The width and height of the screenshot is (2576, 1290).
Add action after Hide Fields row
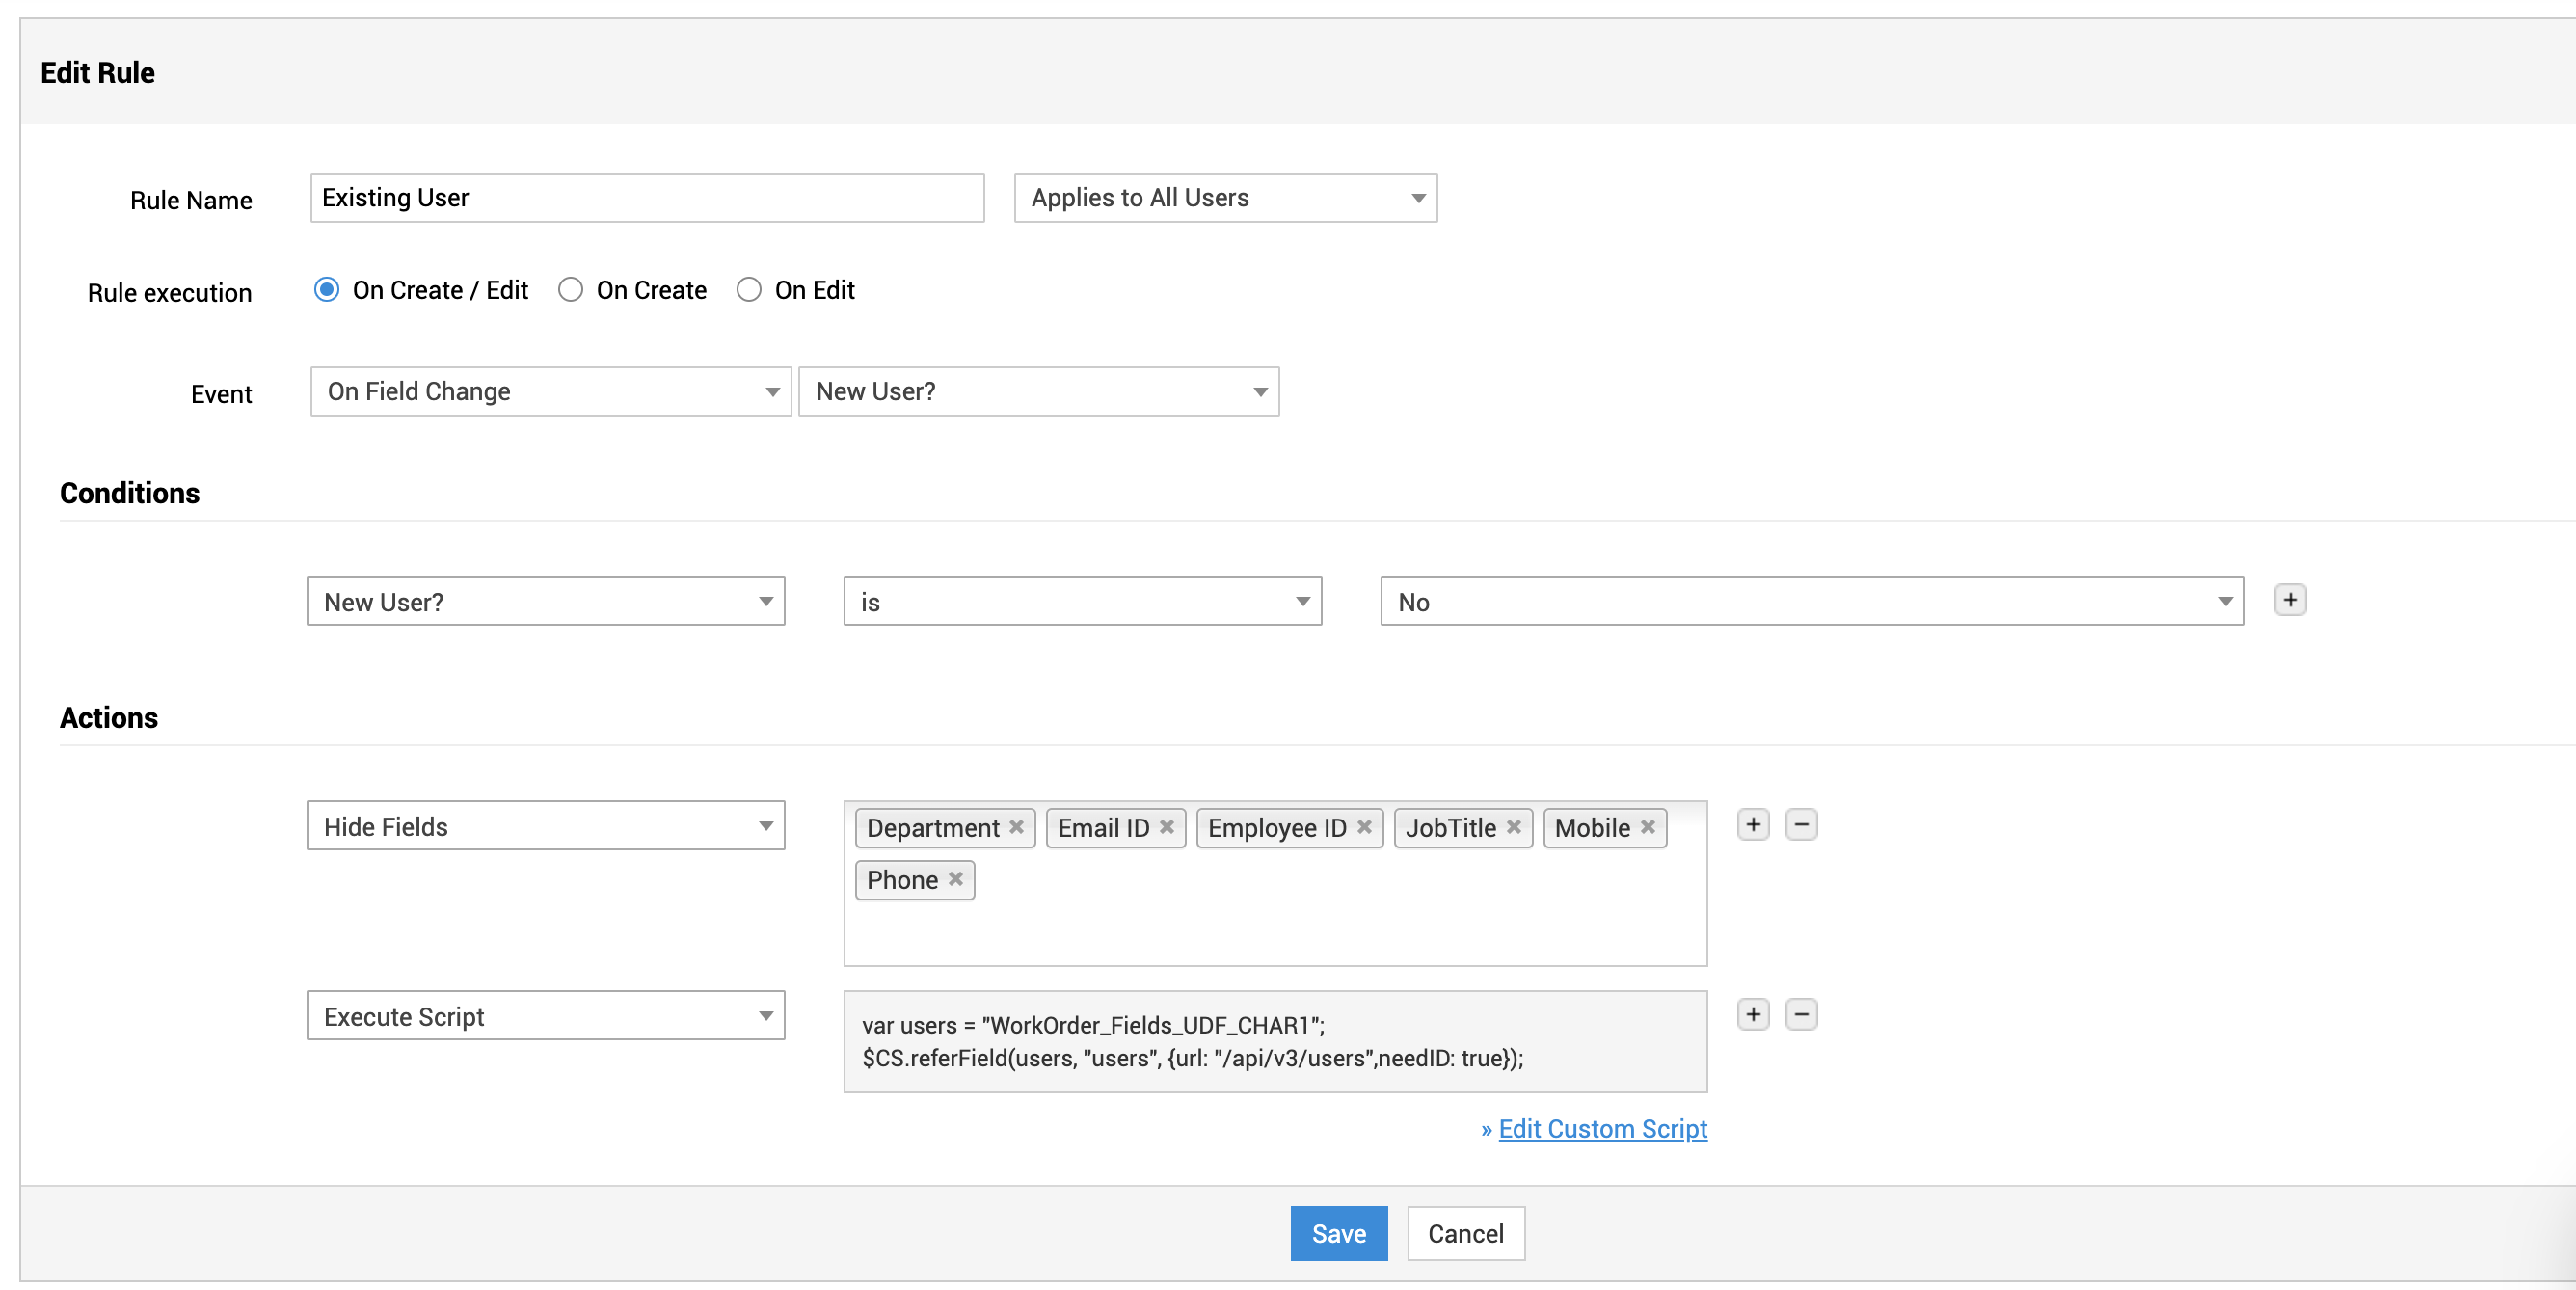pos(1752,825)
